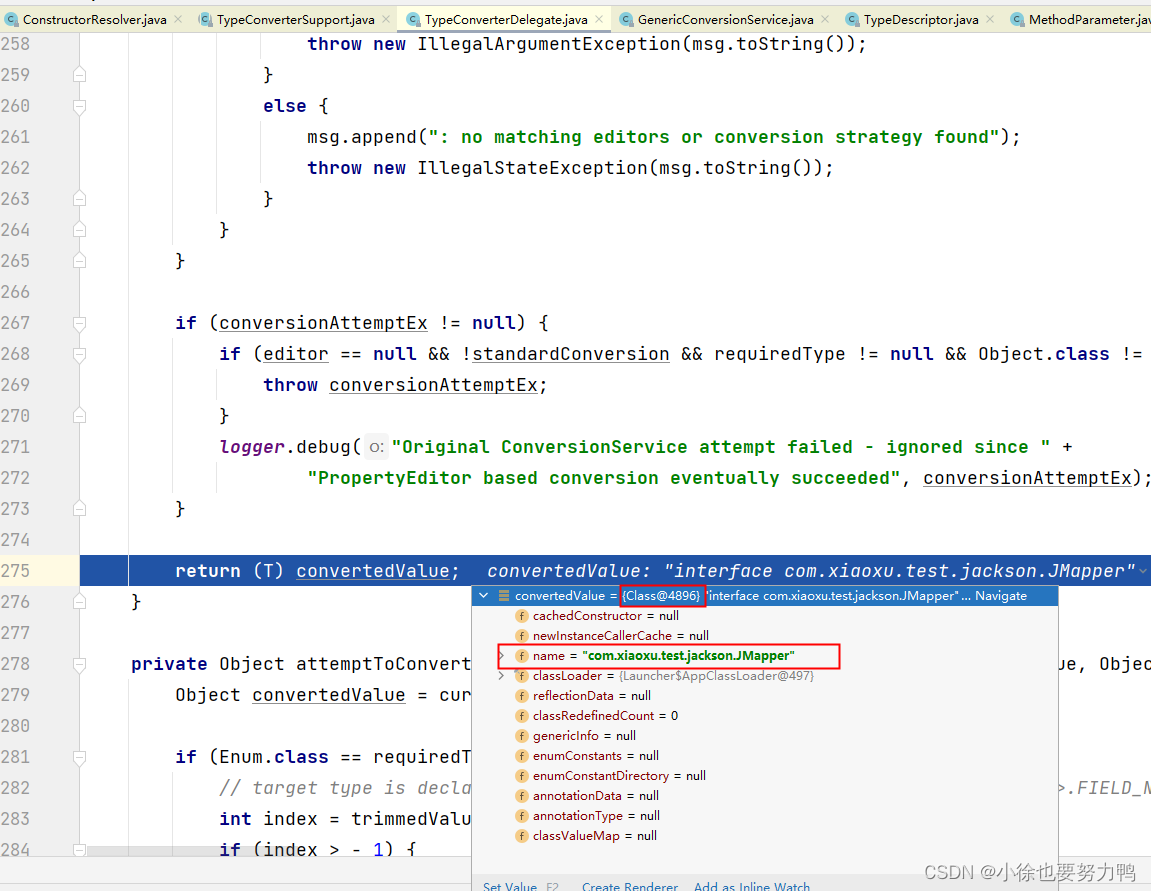Click field icon beside cachedConstructor
Viewport: 1151px width, 891px height.
coord(521,616)
